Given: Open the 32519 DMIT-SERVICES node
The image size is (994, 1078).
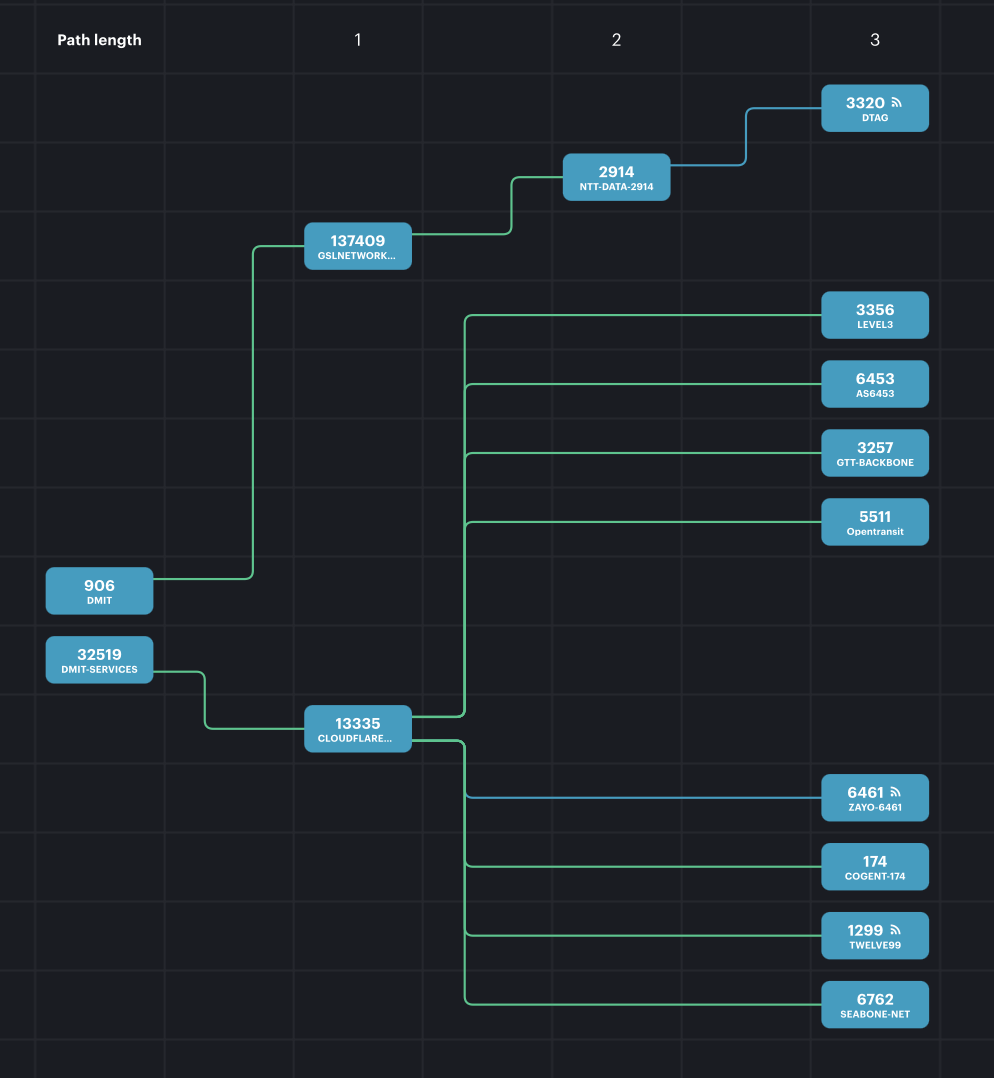Looking at the screenshot, I should tap(99, 660).
